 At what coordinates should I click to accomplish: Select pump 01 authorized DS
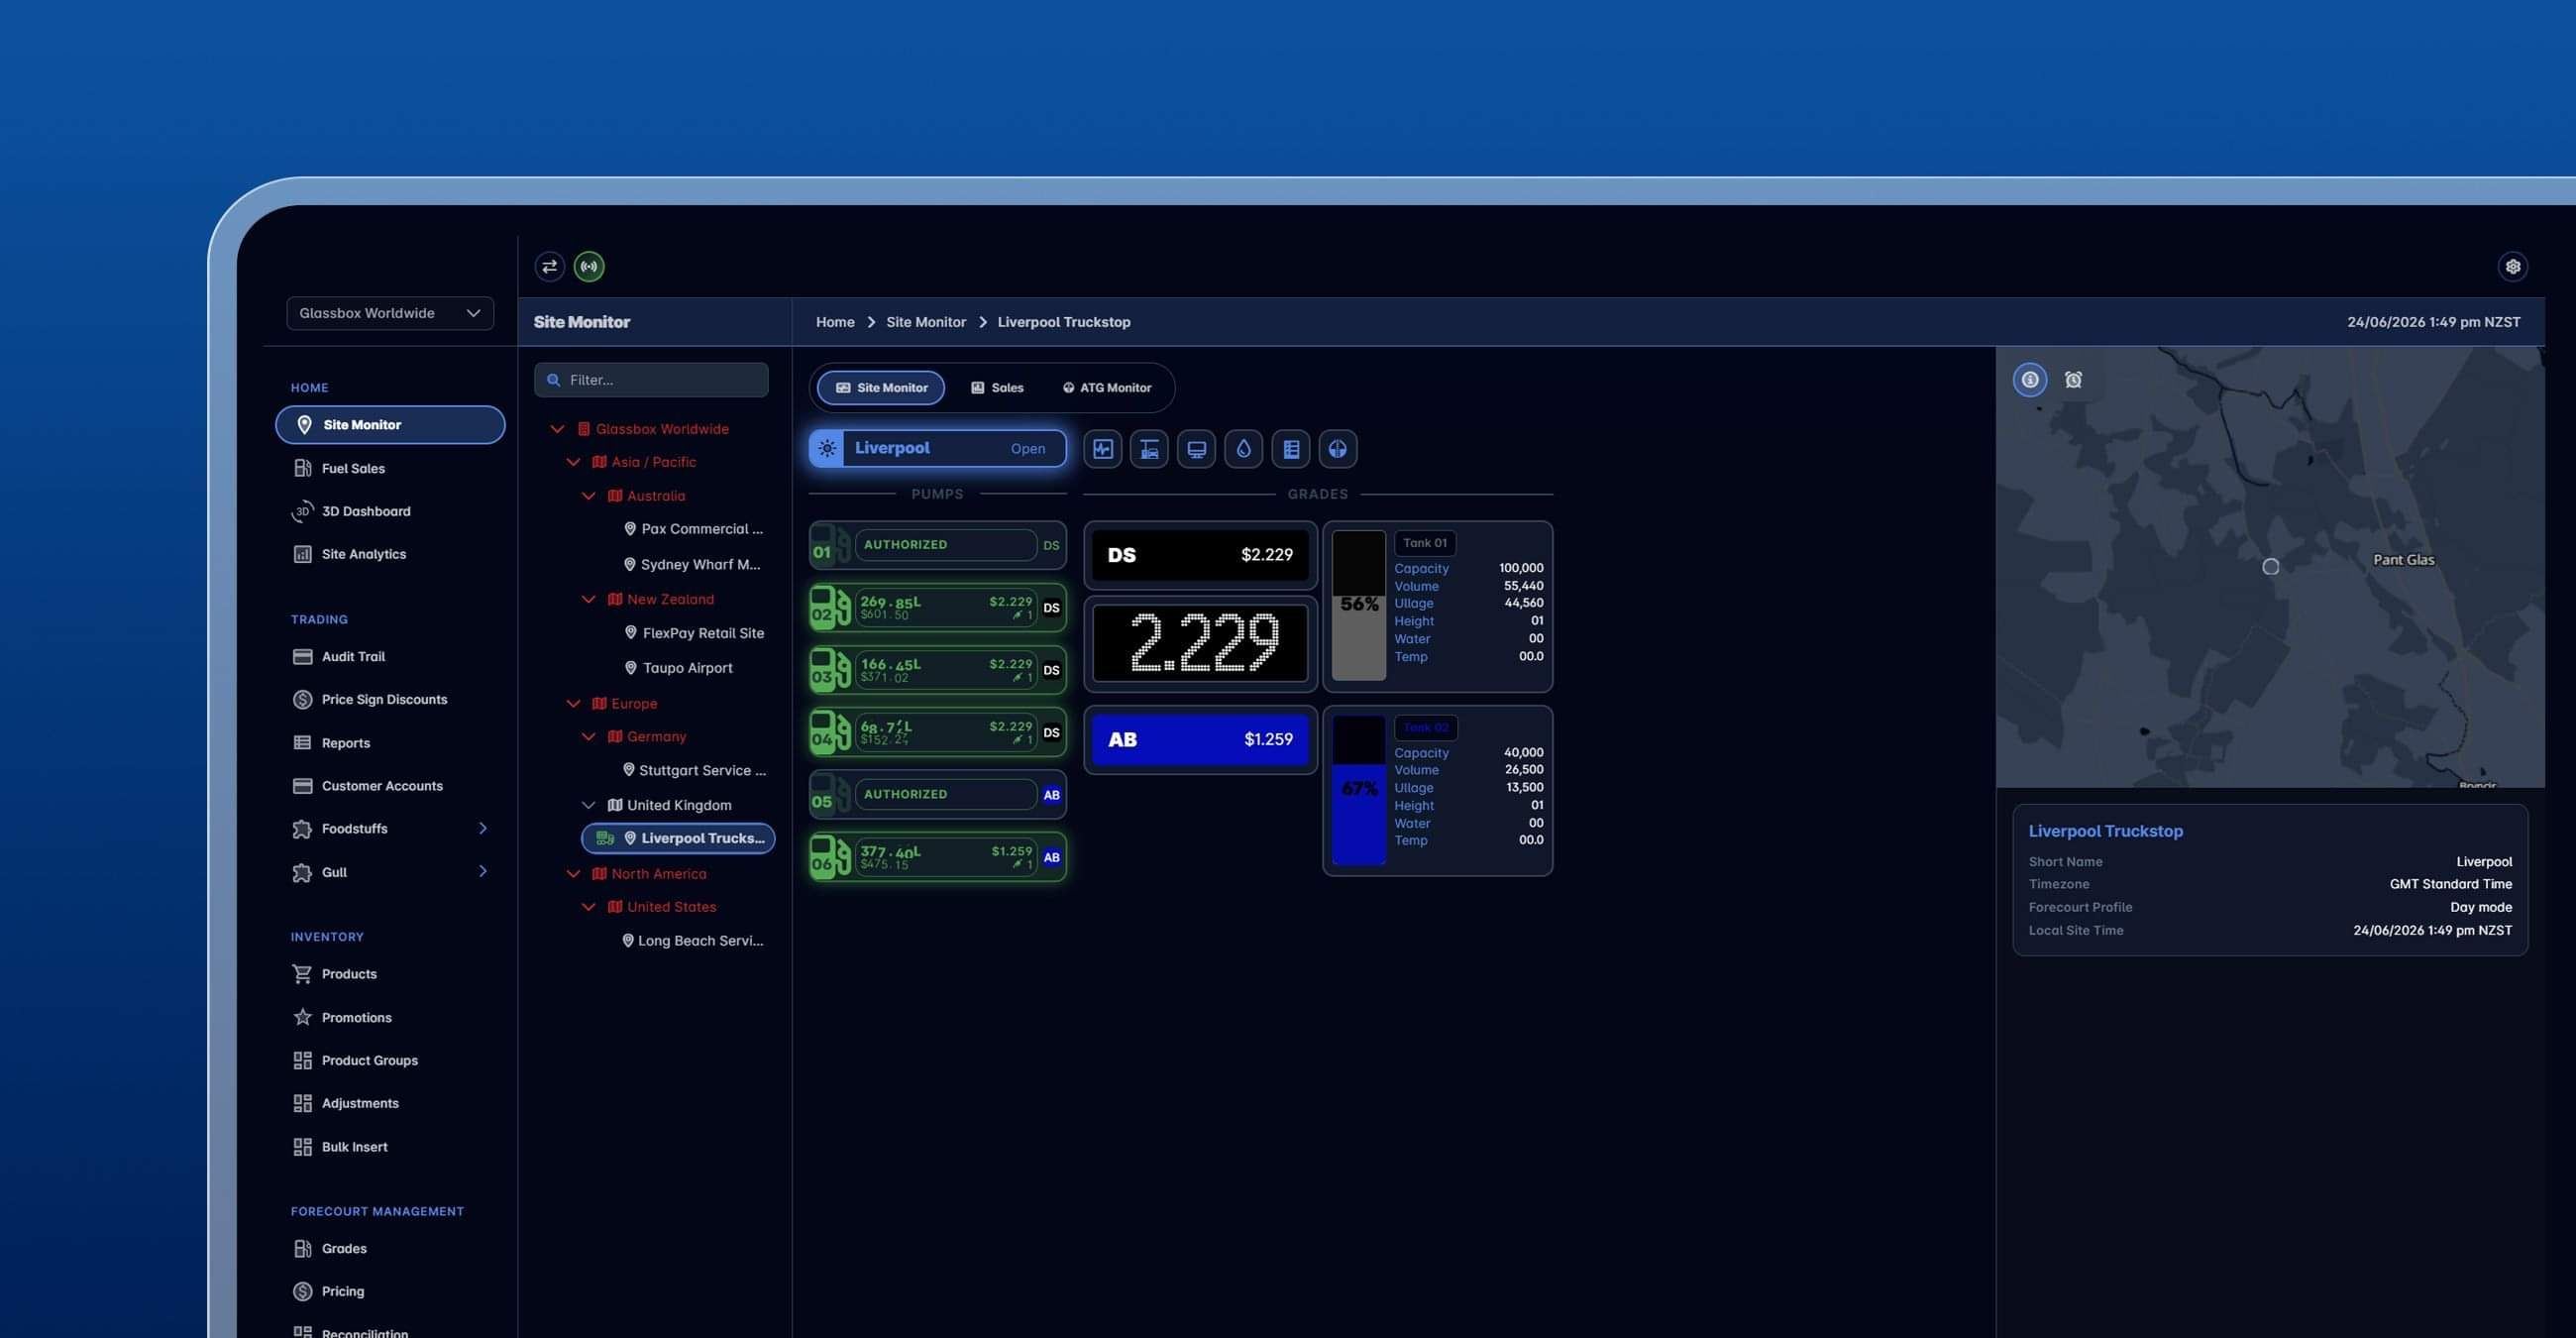click(x=938, y=545)
